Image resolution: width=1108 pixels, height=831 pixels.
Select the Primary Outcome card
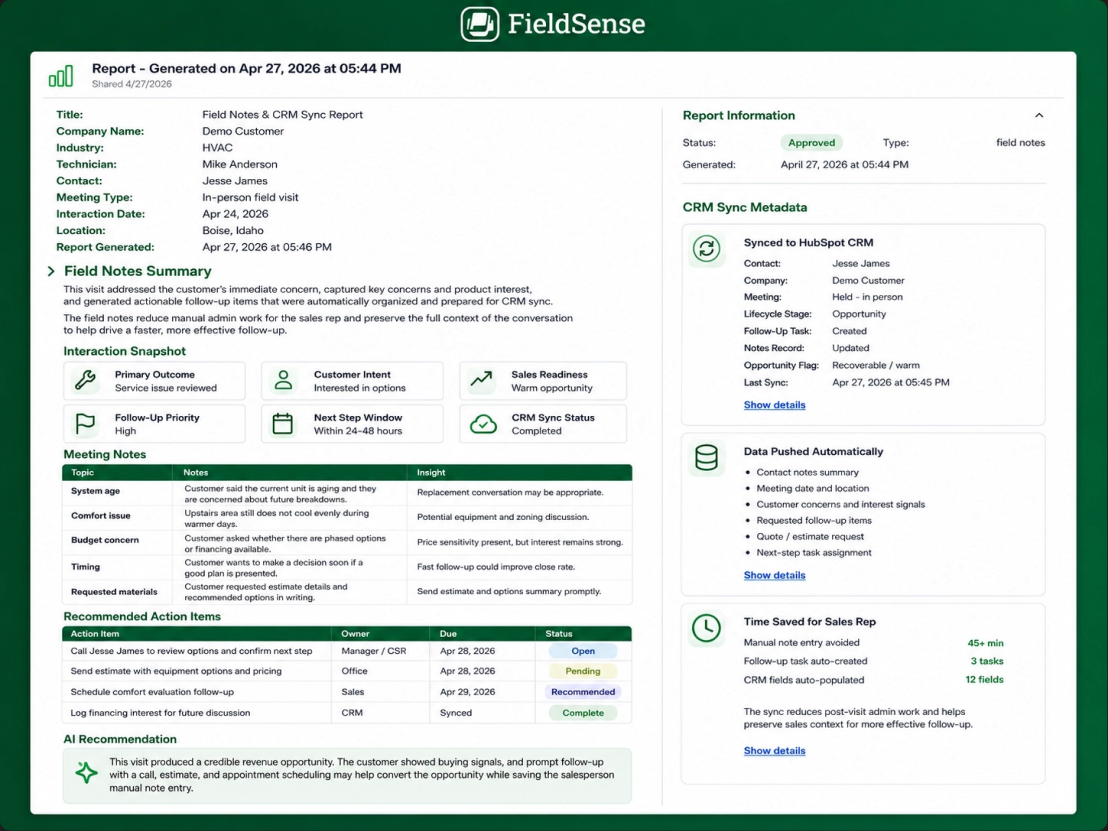coord(154,381)
